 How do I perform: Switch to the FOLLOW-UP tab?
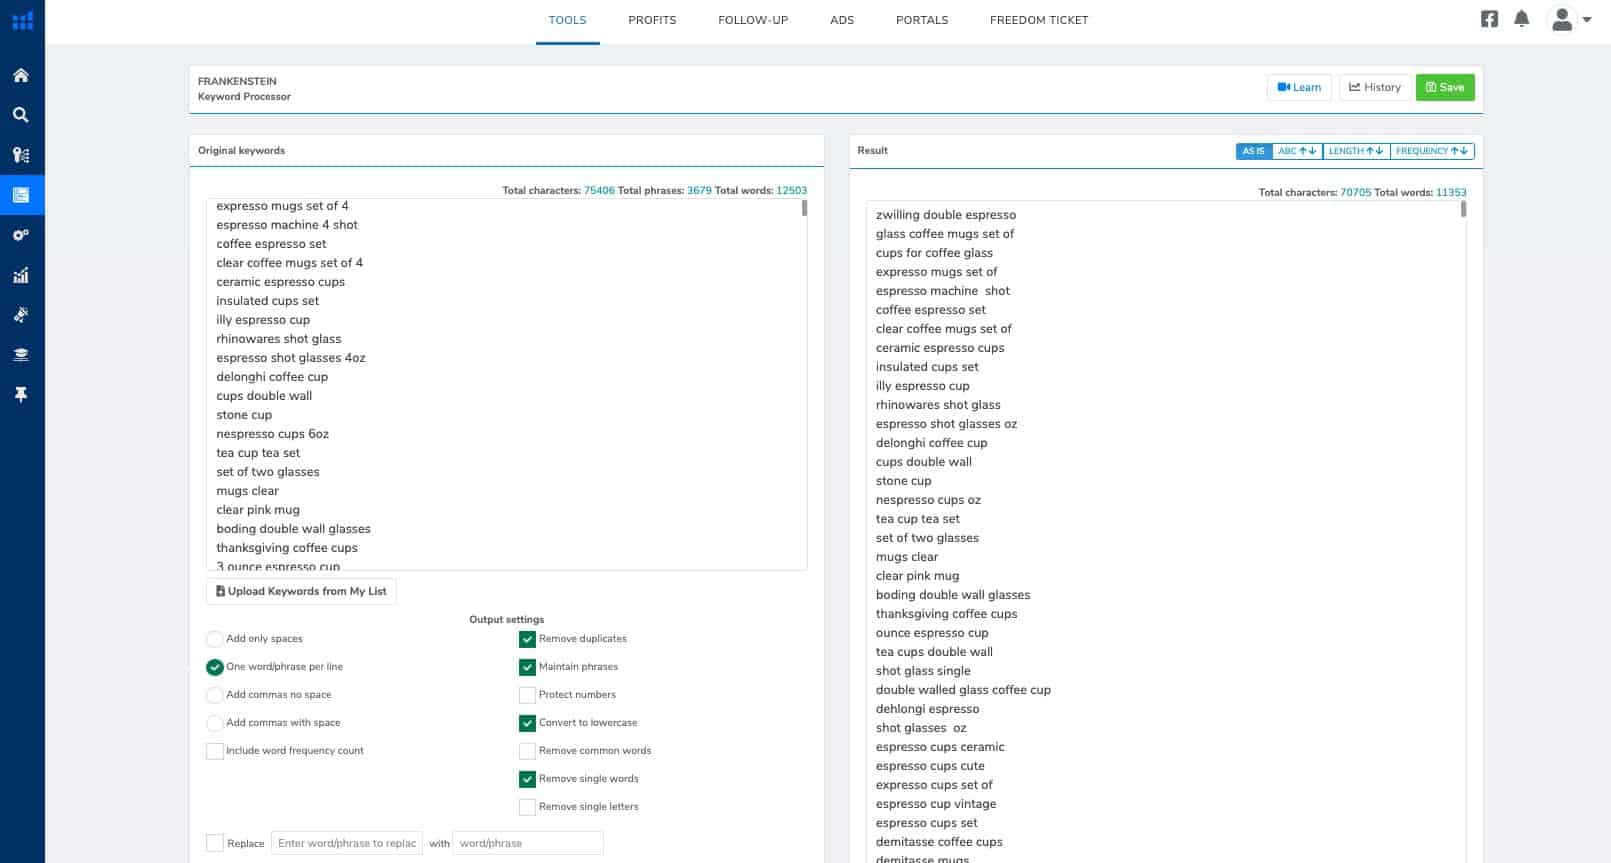[x=753, y=20]
